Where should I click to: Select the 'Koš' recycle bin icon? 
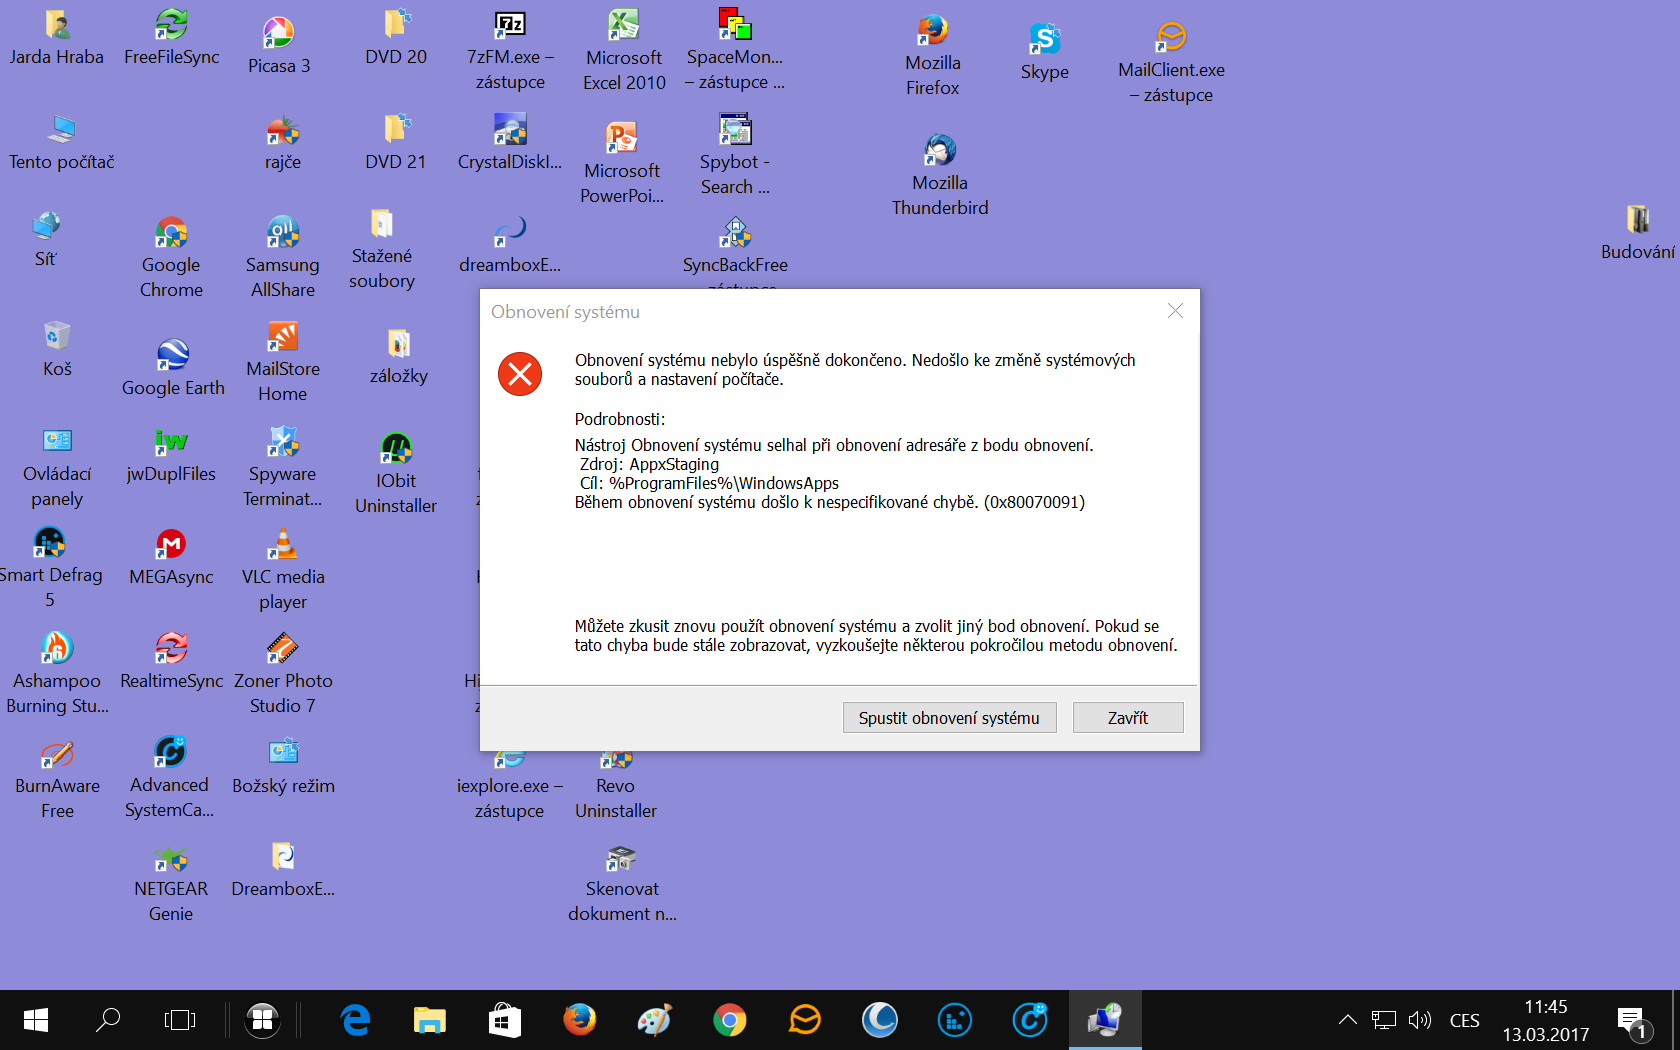[57, 349]
